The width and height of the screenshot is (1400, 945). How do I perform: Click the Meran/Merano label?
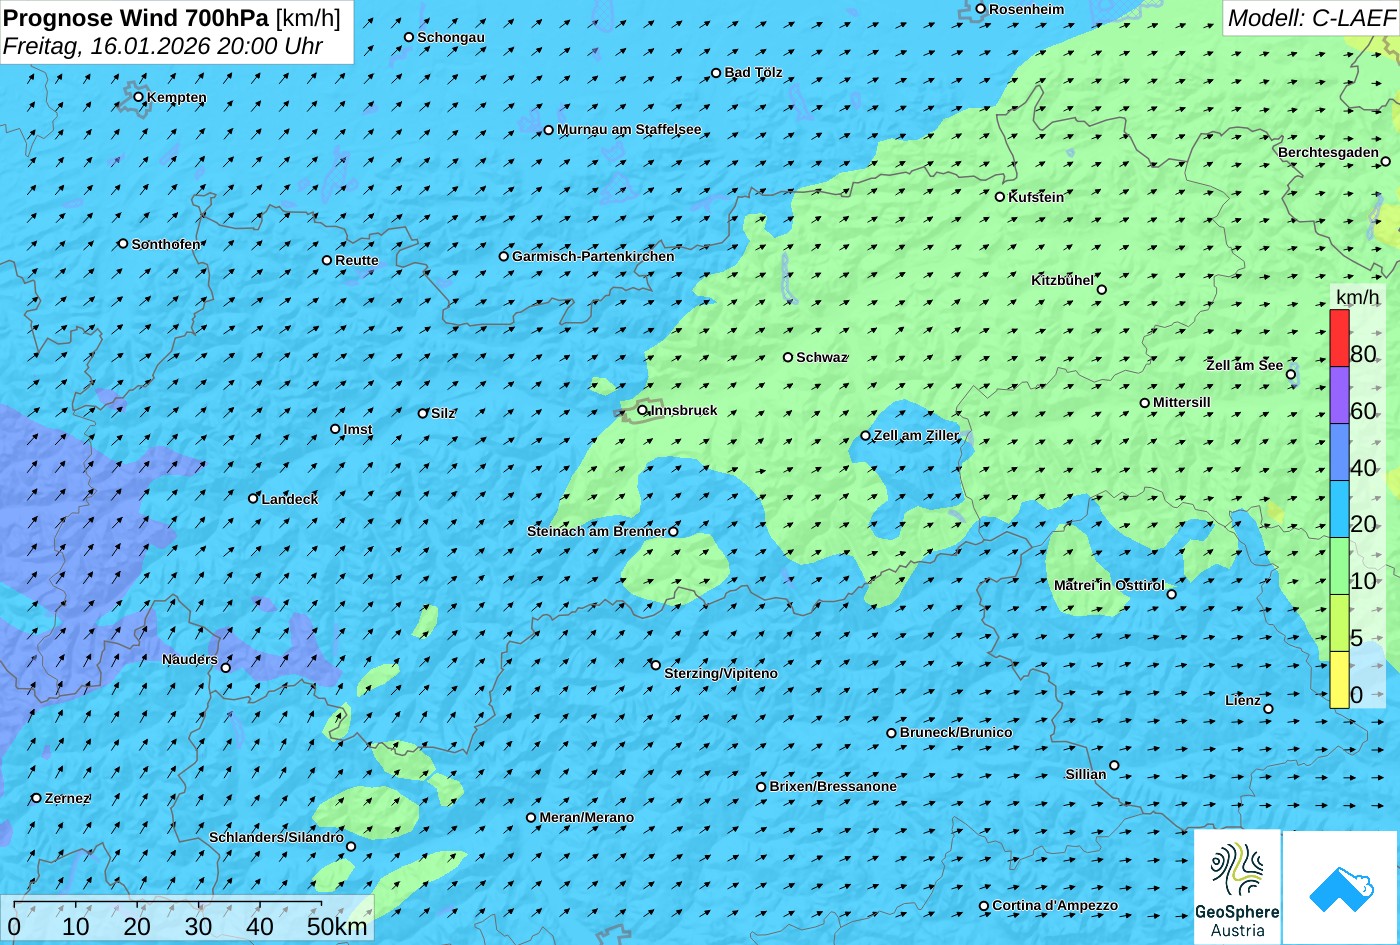(587, 817)
